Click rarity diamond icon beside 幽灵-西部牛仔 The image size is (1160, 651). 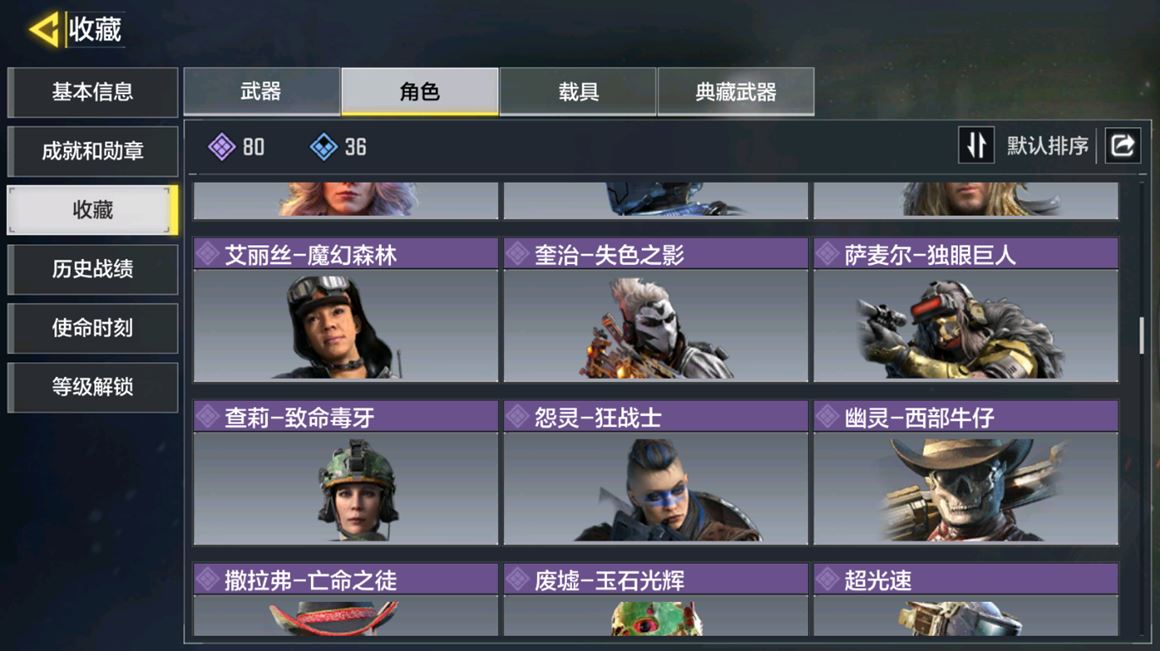828,417
